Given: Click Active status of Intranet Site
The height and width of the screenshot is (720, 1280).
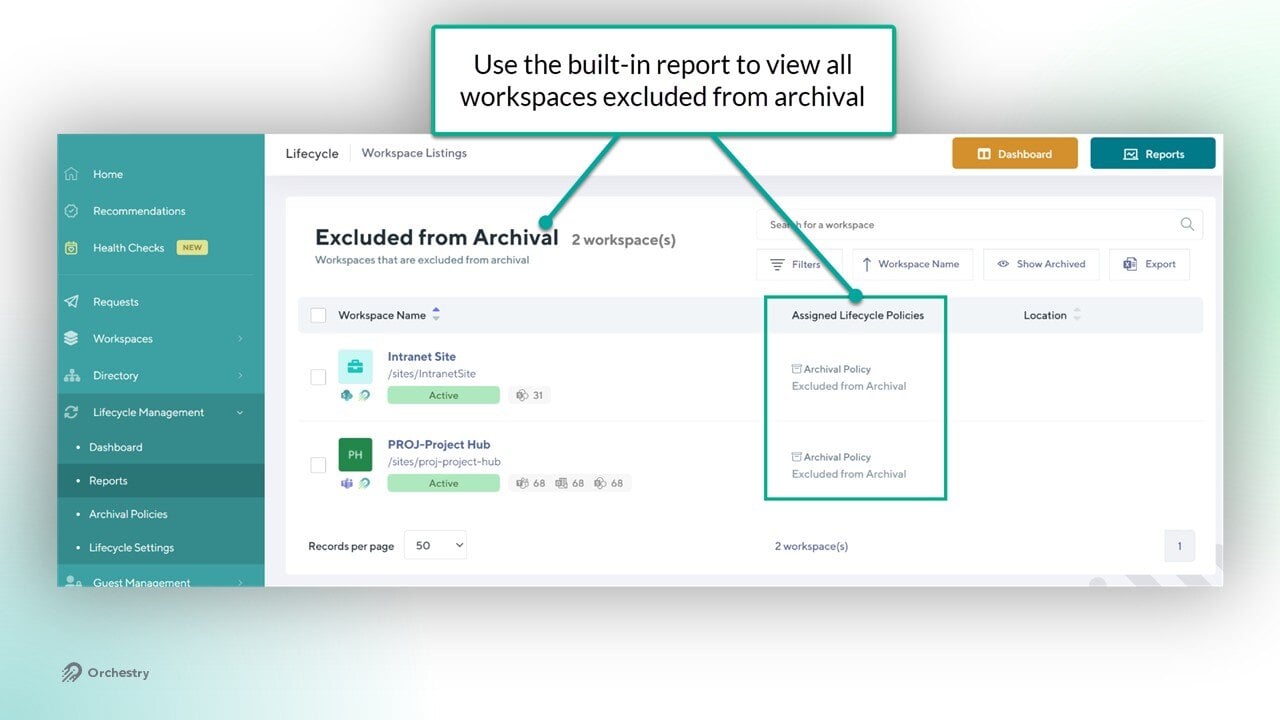Looking at the screenshot, I should [443, 395].
